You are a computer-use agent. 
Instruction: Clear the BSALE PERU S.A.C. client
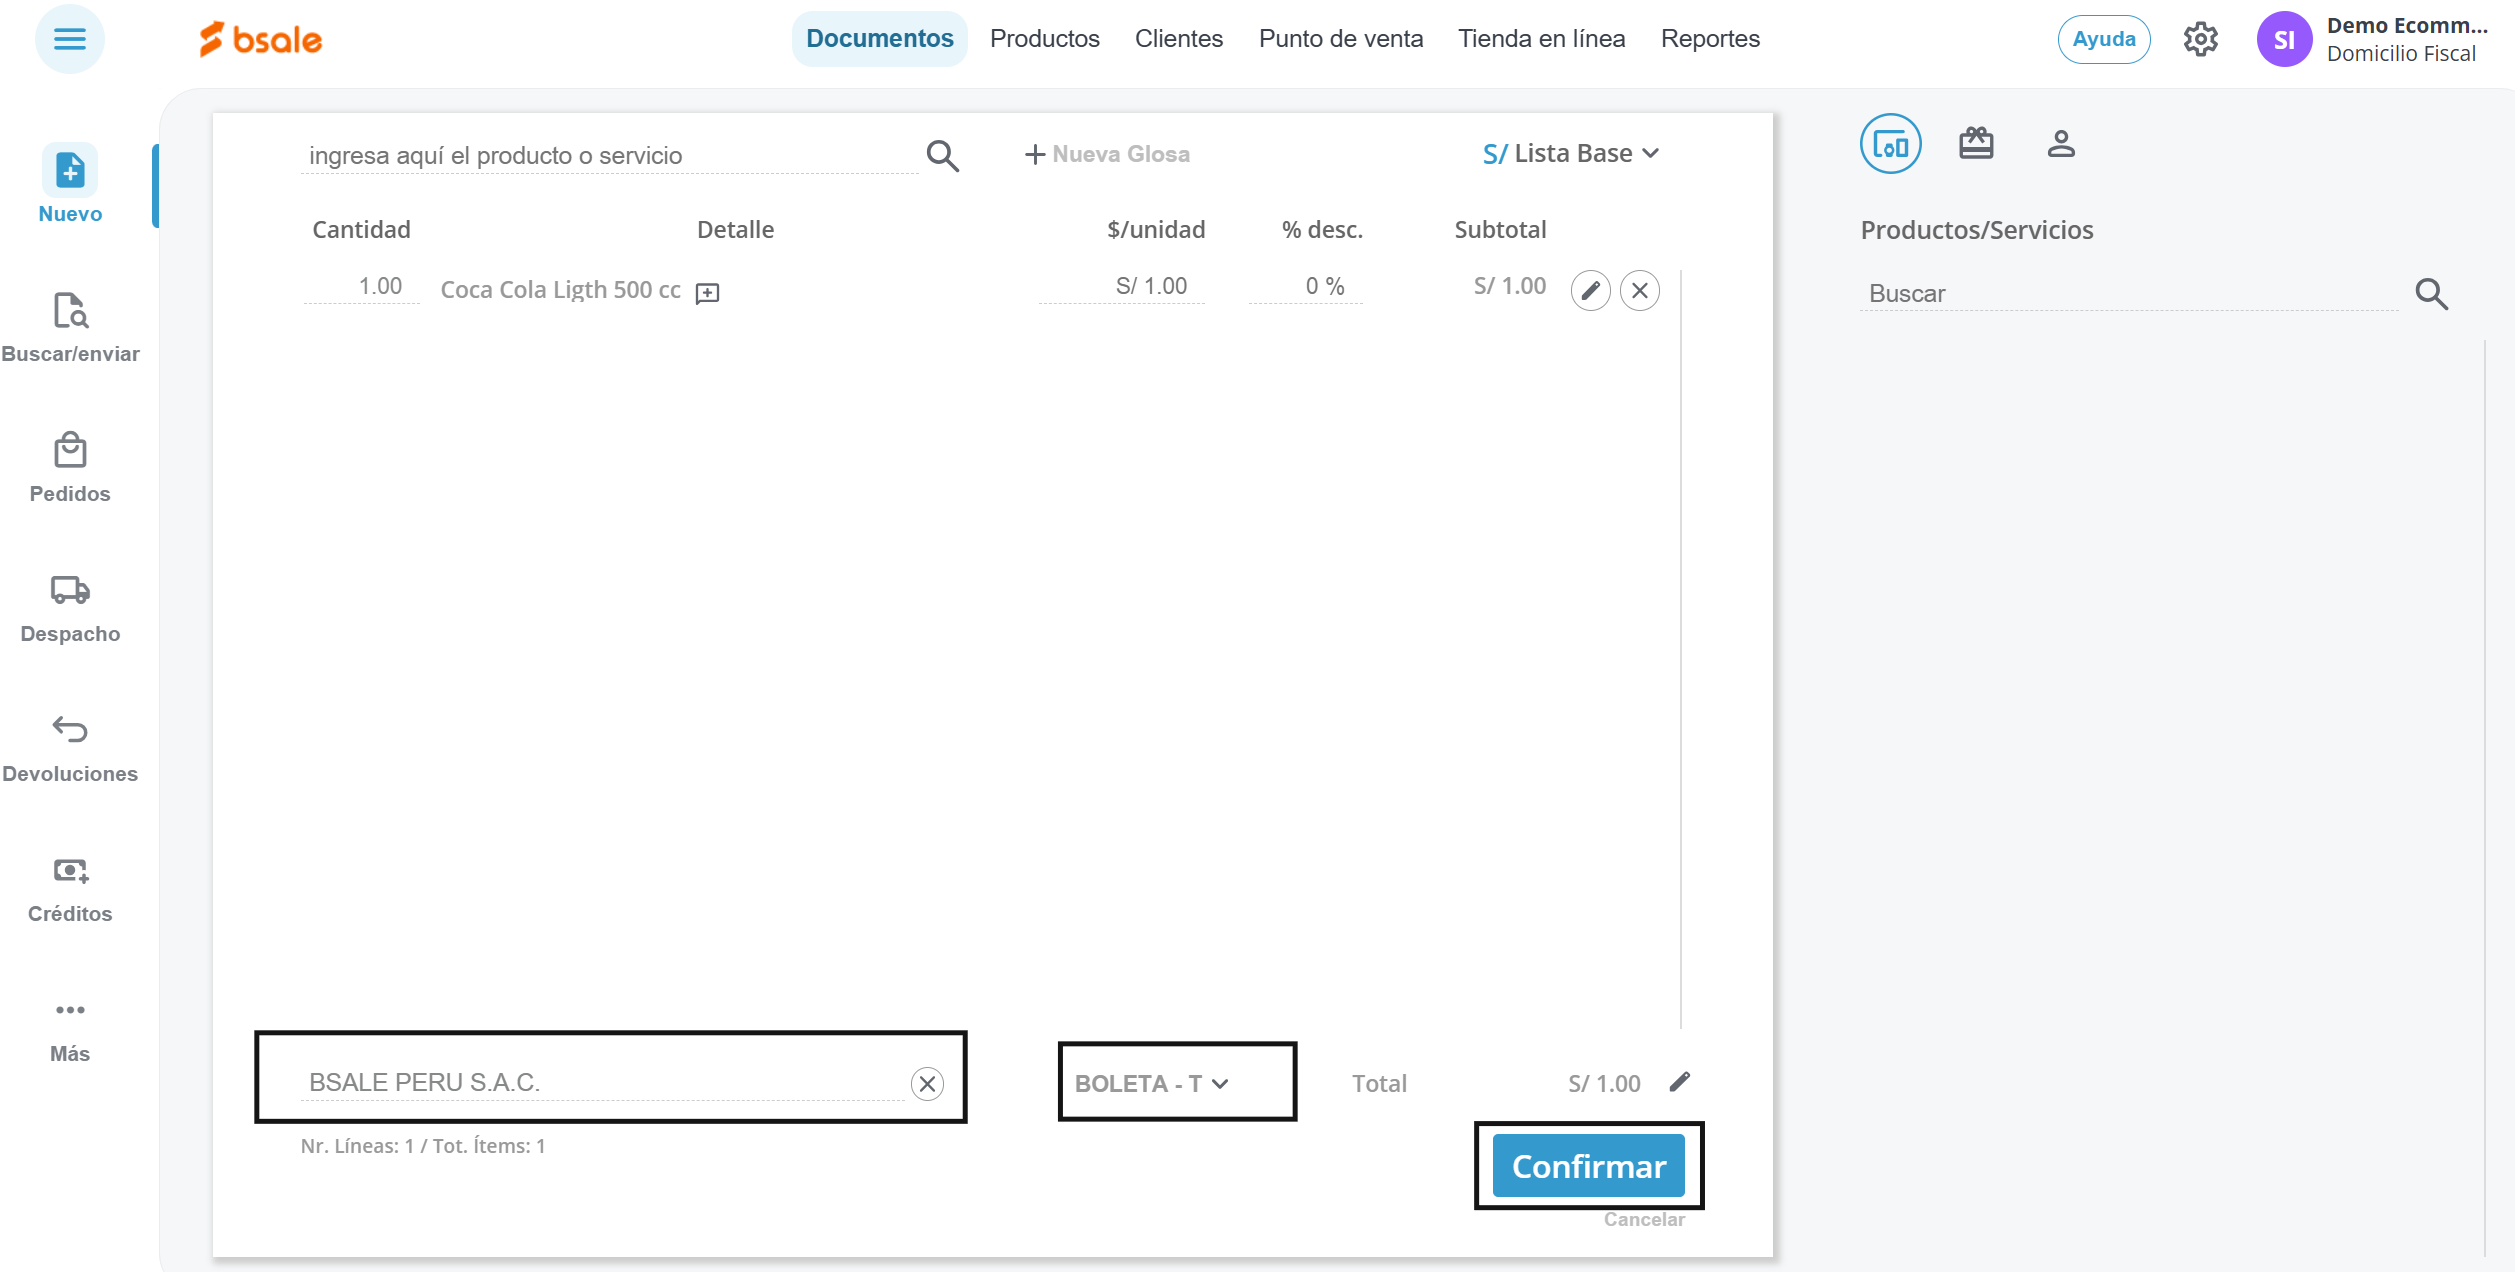click(927, 1084)
